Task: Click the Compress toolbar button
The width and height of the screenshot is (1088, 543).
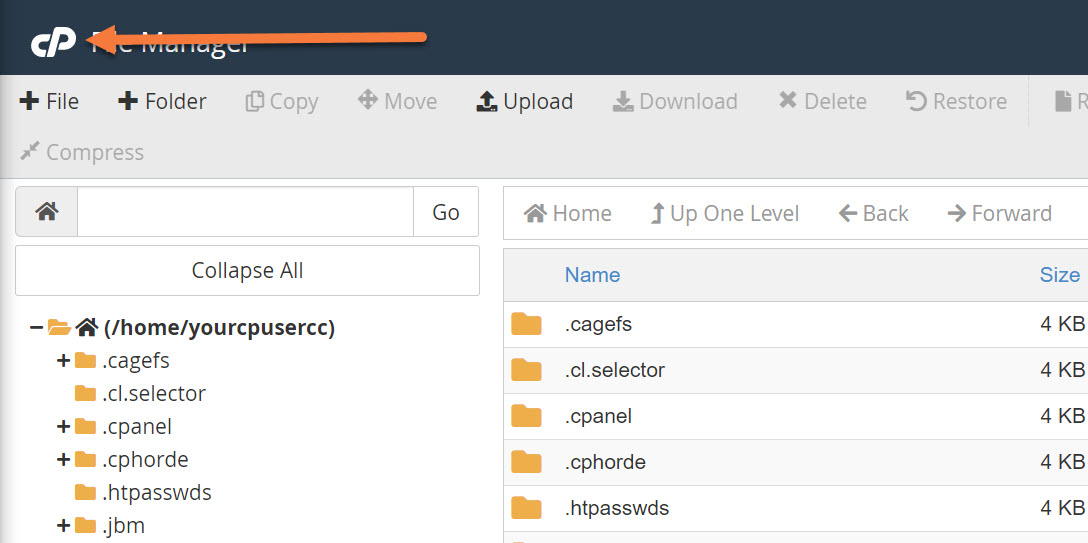Action: click(82, 153)
